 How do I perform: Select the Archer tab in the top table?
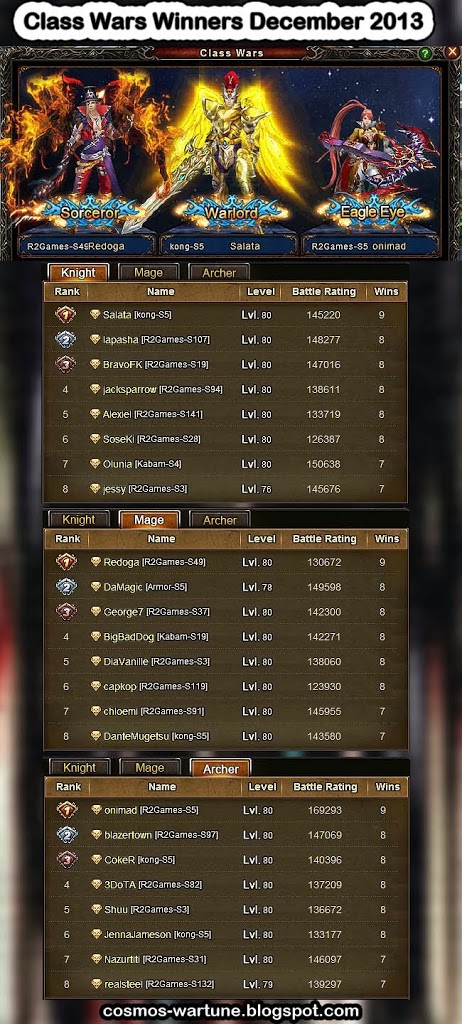tap(219, 273)
